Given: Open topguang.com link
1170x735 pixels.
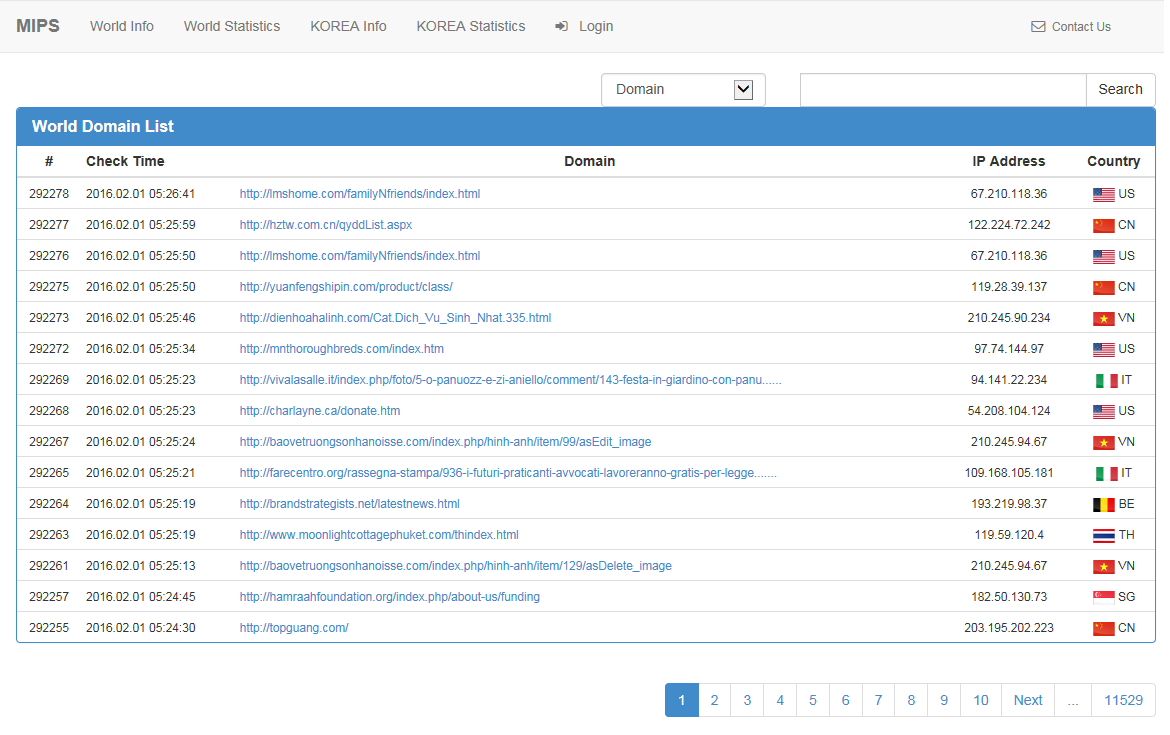Looking at the screenshot, I should pos(294,628).
